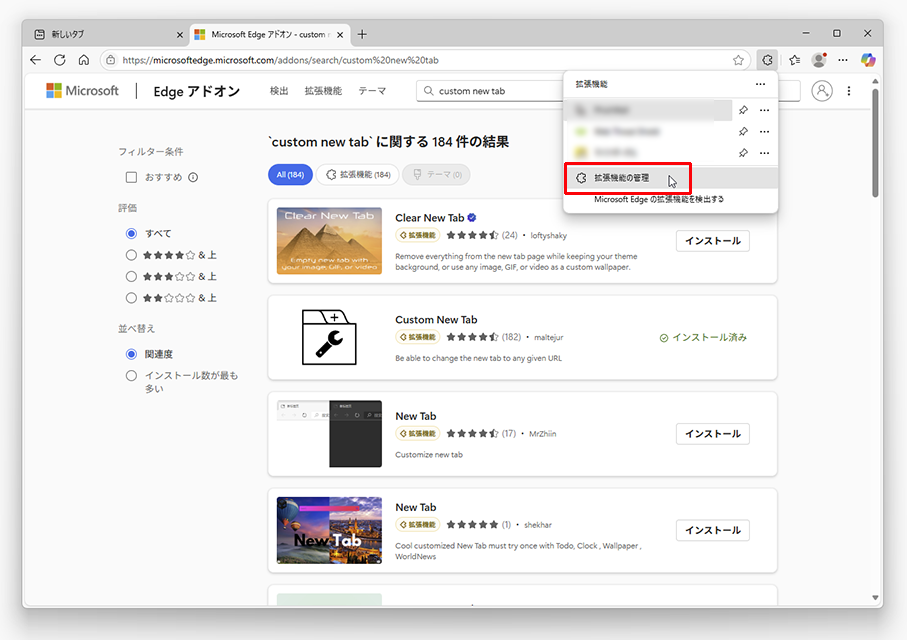907x640 pixels.
Task: Select すべて rating radio button
Action: (x=131, y=233)
